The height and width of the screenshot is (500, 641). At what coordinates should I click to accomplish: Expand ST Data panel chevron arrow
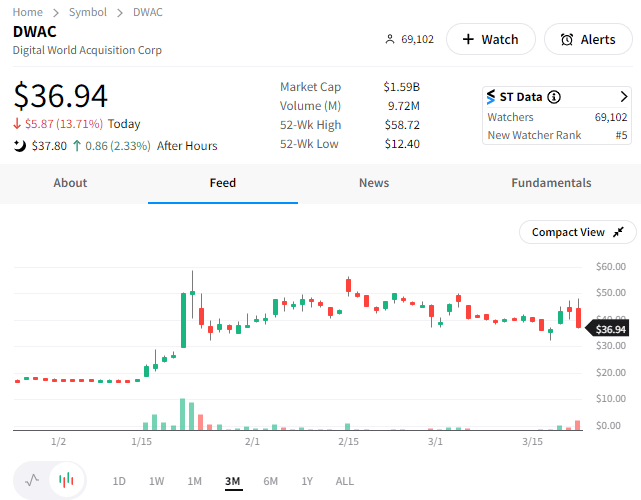coord(623,97)
